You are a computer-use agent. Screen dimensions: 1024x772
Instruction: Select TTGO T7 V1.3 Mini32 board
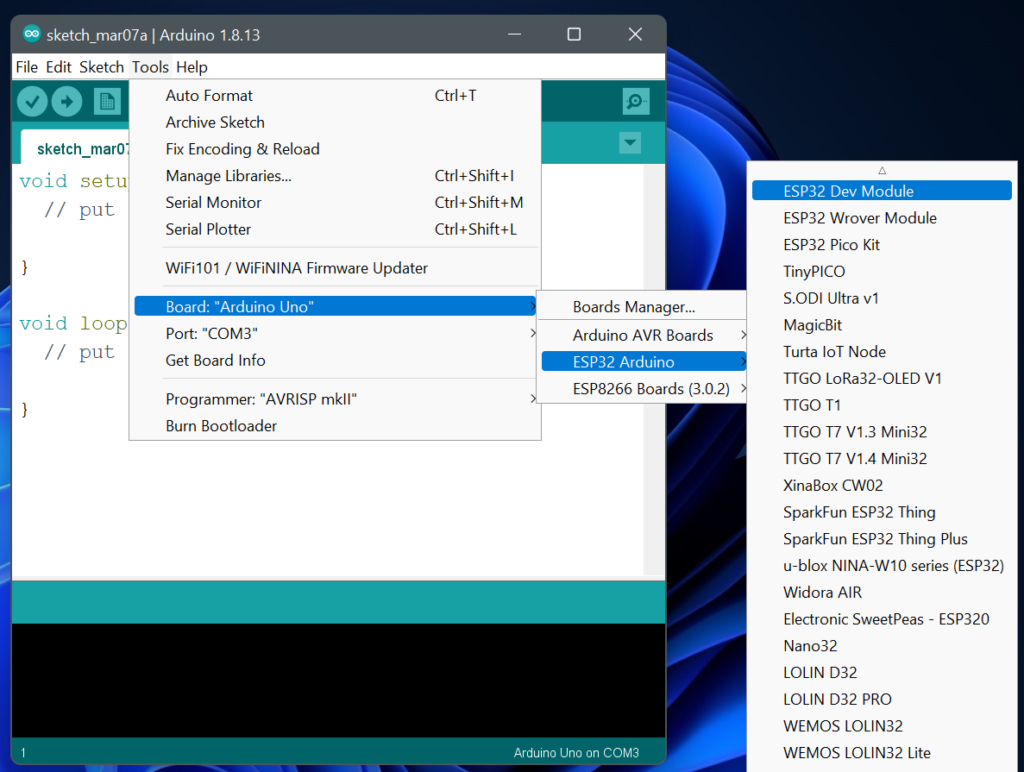coord(882,432)
